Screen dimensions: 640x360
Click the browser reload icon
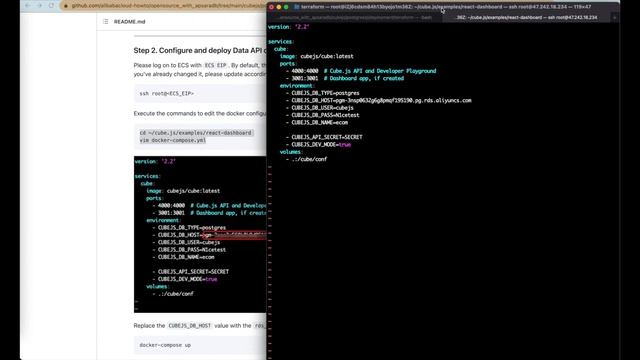point(51,6)
